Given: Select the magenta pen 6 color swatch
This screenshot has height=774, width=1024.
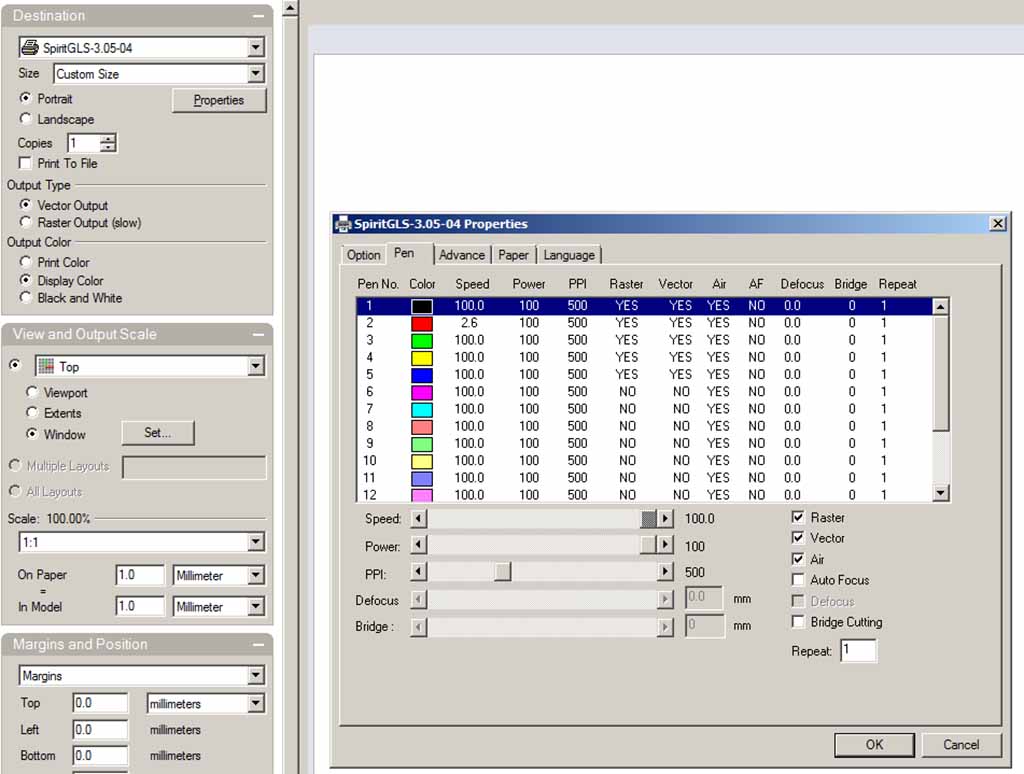Looking at the screenshot, I should tap(422, 392).
